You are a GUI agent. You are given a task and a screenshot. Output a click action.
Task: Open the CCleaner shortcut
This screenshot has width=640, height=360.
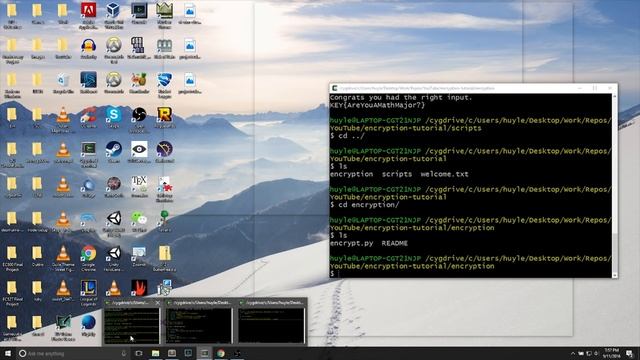(88, 118)
